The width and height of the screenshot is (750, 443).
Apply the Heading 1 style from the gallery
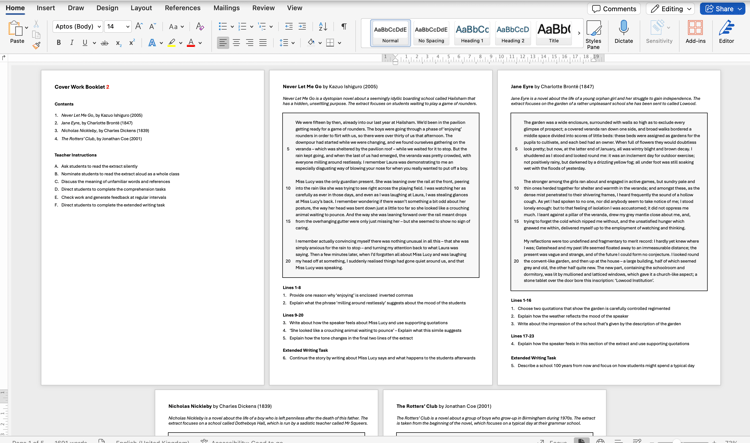[472, 33]
